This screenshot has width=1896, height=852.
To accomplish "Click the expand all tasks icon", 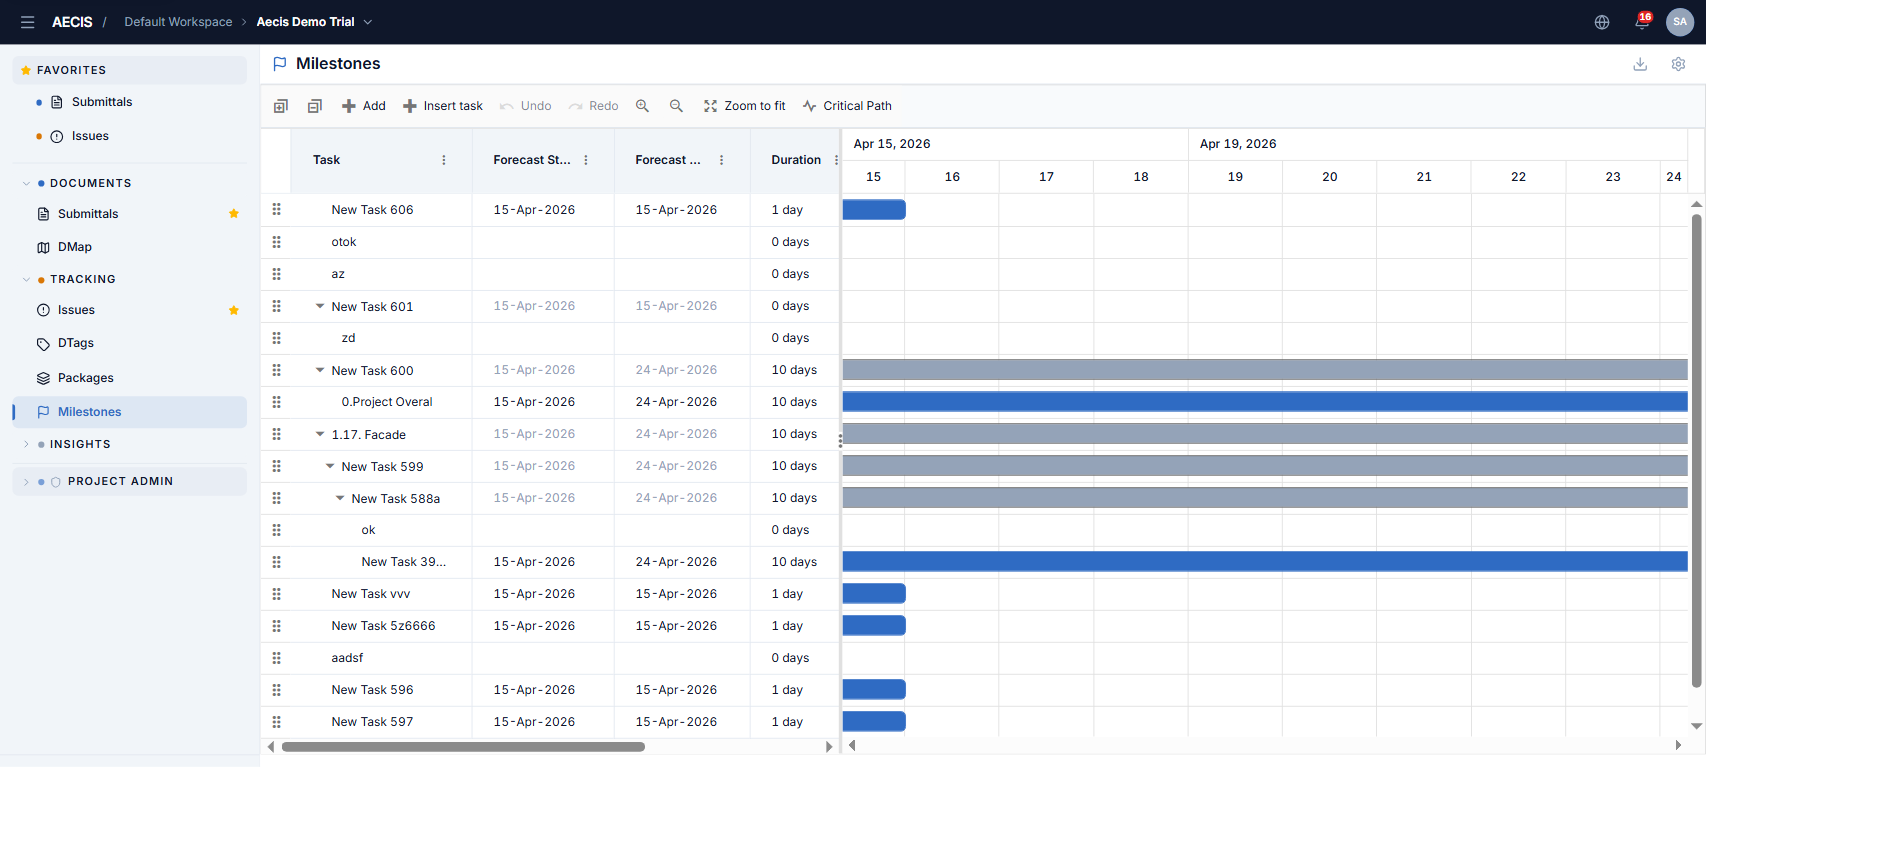I will tap(281, 106).
